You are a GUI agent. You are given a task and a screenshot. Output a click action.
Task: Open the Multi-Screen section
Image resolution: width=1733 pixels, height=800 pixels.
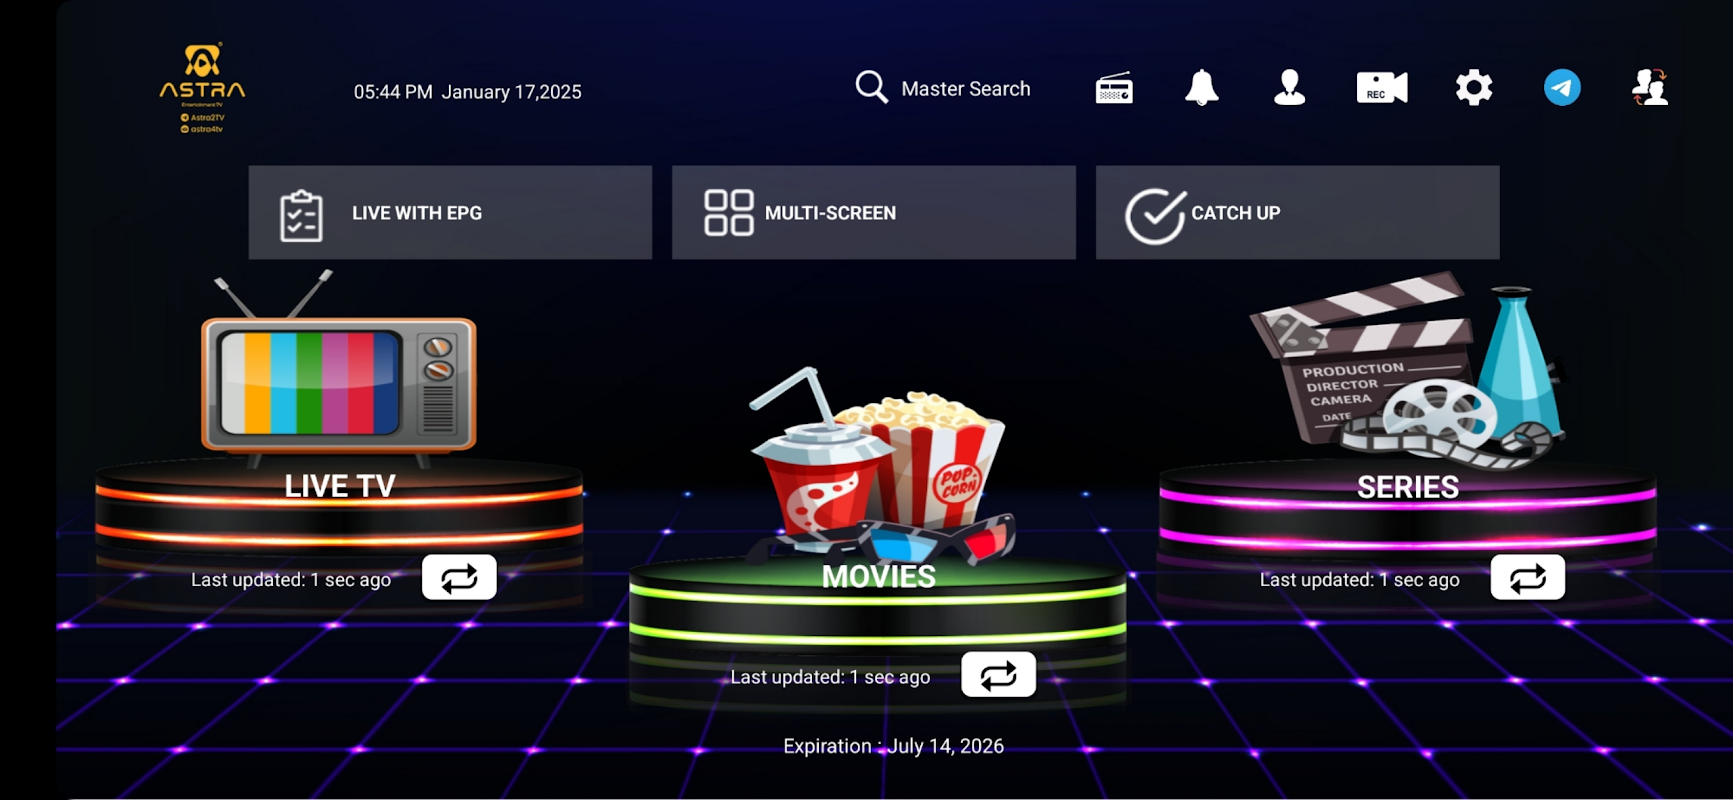click(874, 212)
